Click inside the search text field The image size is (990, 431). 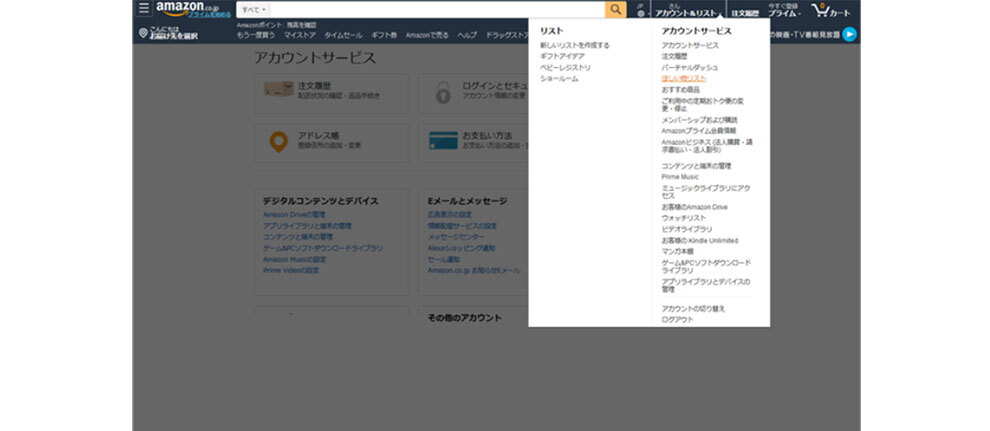pyautogui.click(x=437, y=9)
